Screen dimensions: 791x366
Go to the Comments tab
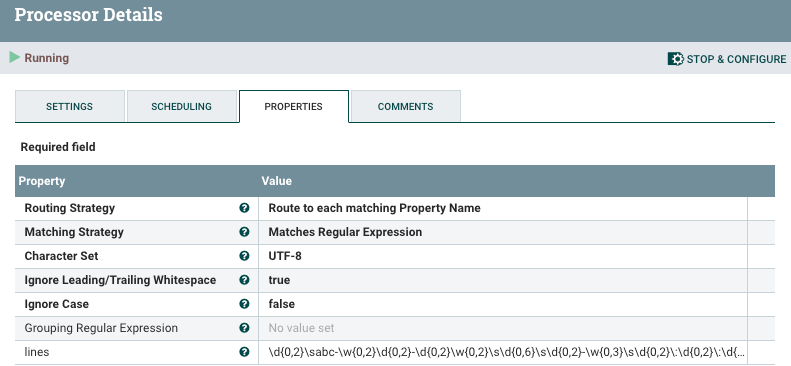406,106
